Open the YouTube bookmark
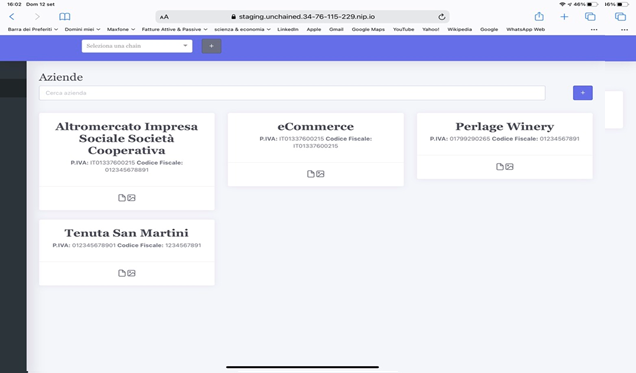The width and height of the screenshot is (636, 373). 403,29
